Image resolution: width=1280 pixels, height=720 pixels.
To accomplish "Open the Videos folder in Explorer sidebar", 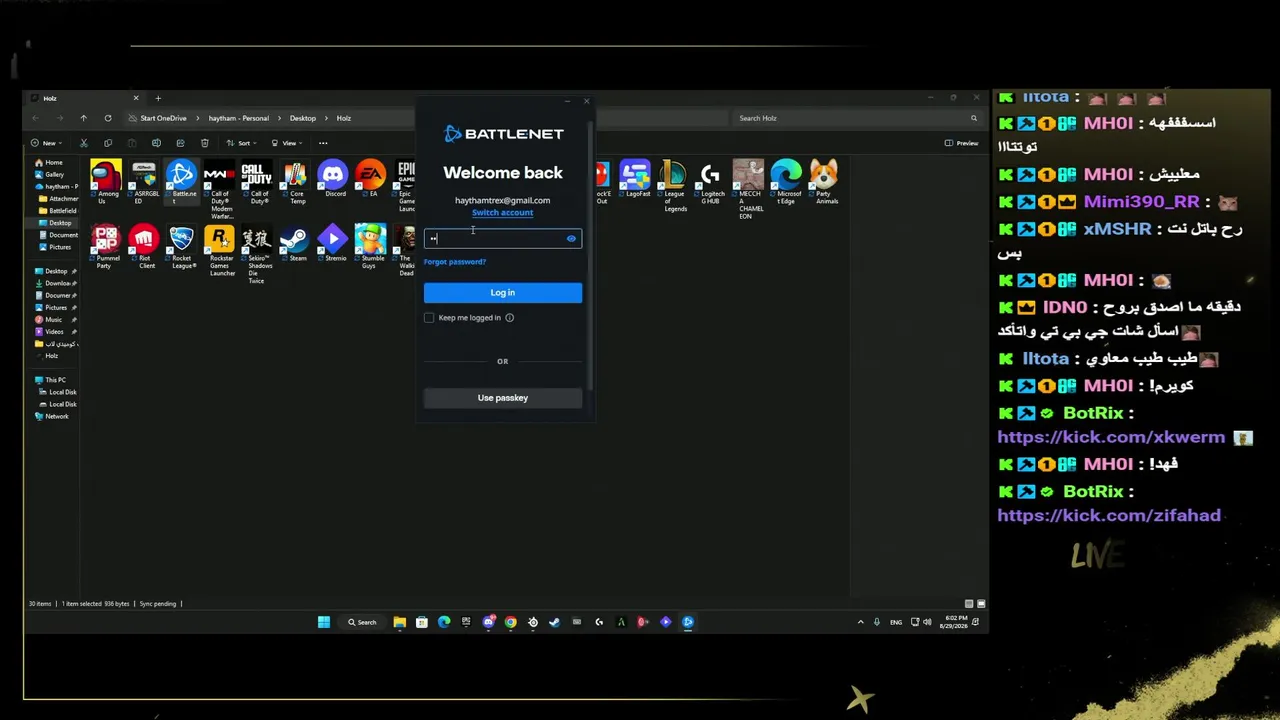I will pos(49,332).
